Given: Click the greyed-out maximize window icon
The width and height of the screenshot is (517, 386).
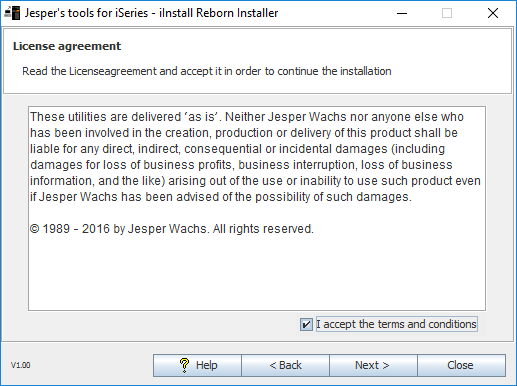Looking at the screenshot, I should tap(447, 13).
